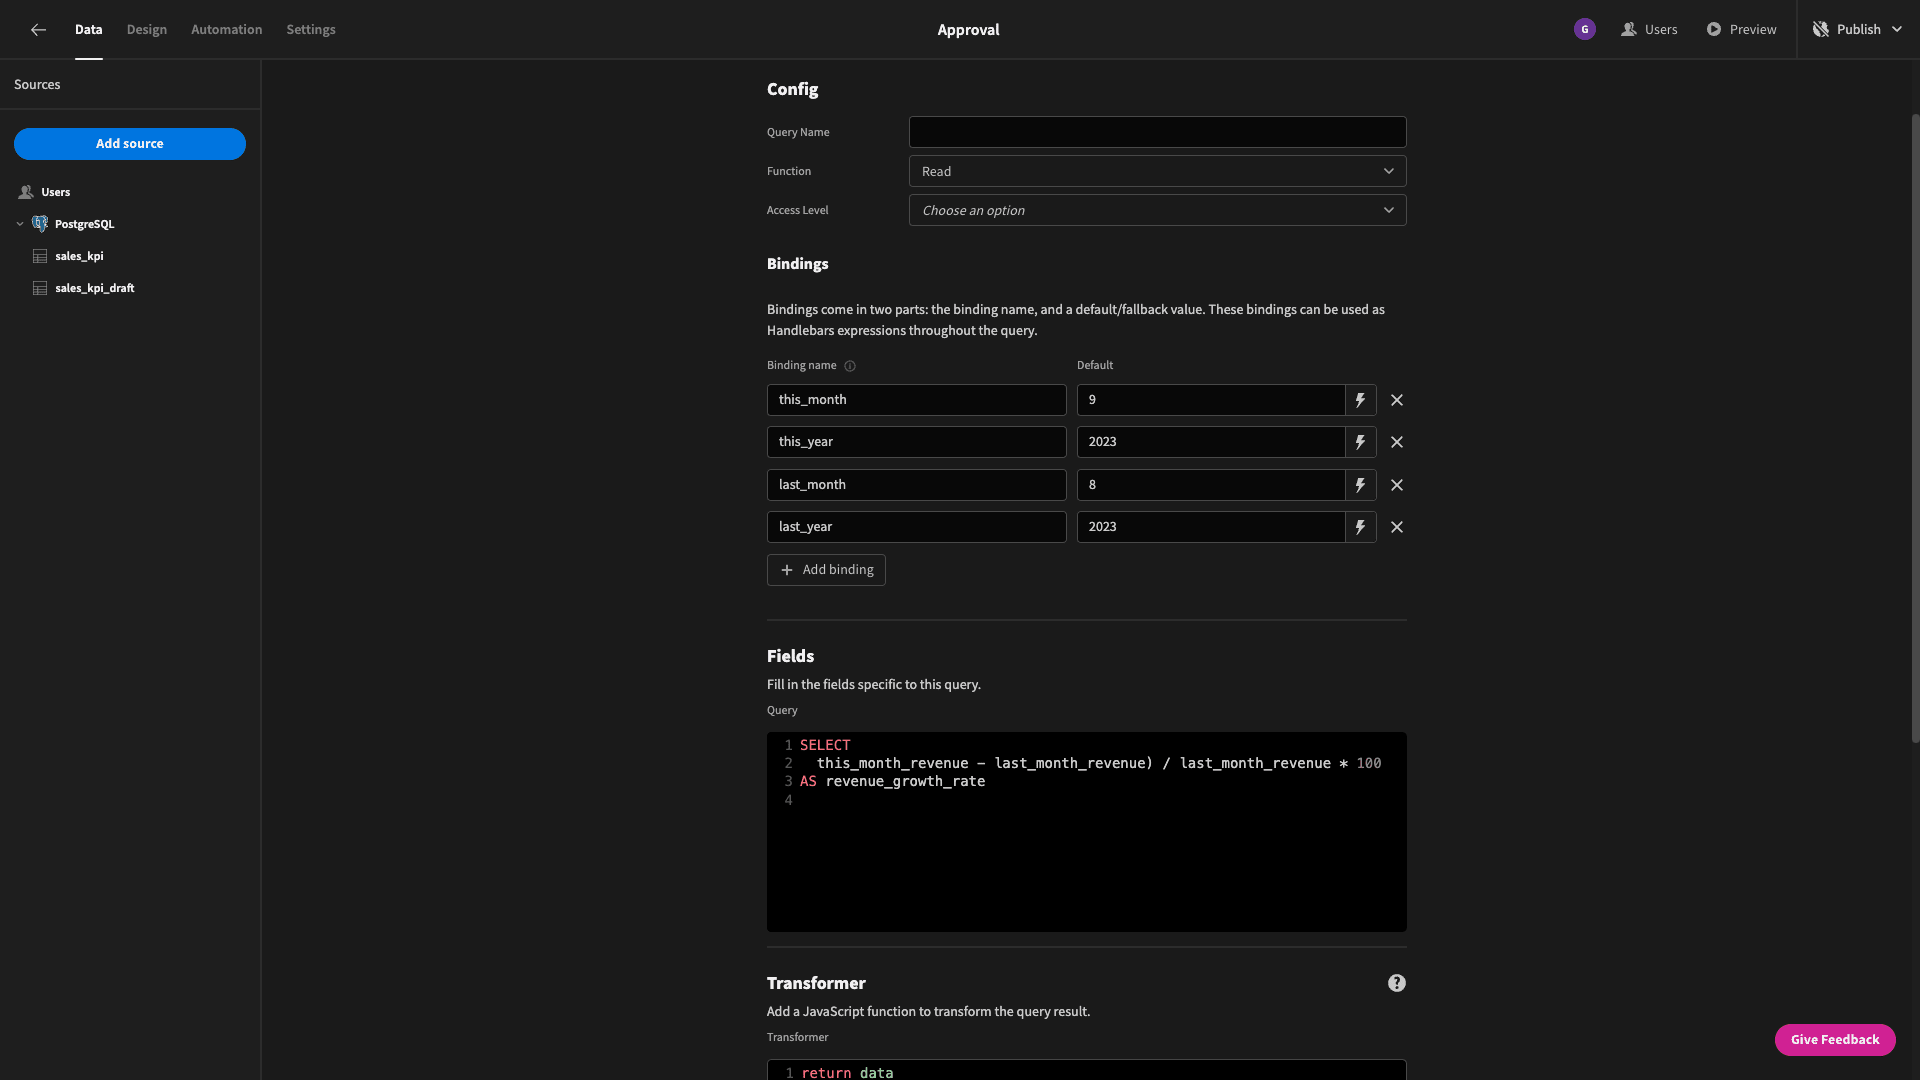Click the lightning icon for last_month default
Viewport: 1920px width, 1080px height.
point(1360,485)
